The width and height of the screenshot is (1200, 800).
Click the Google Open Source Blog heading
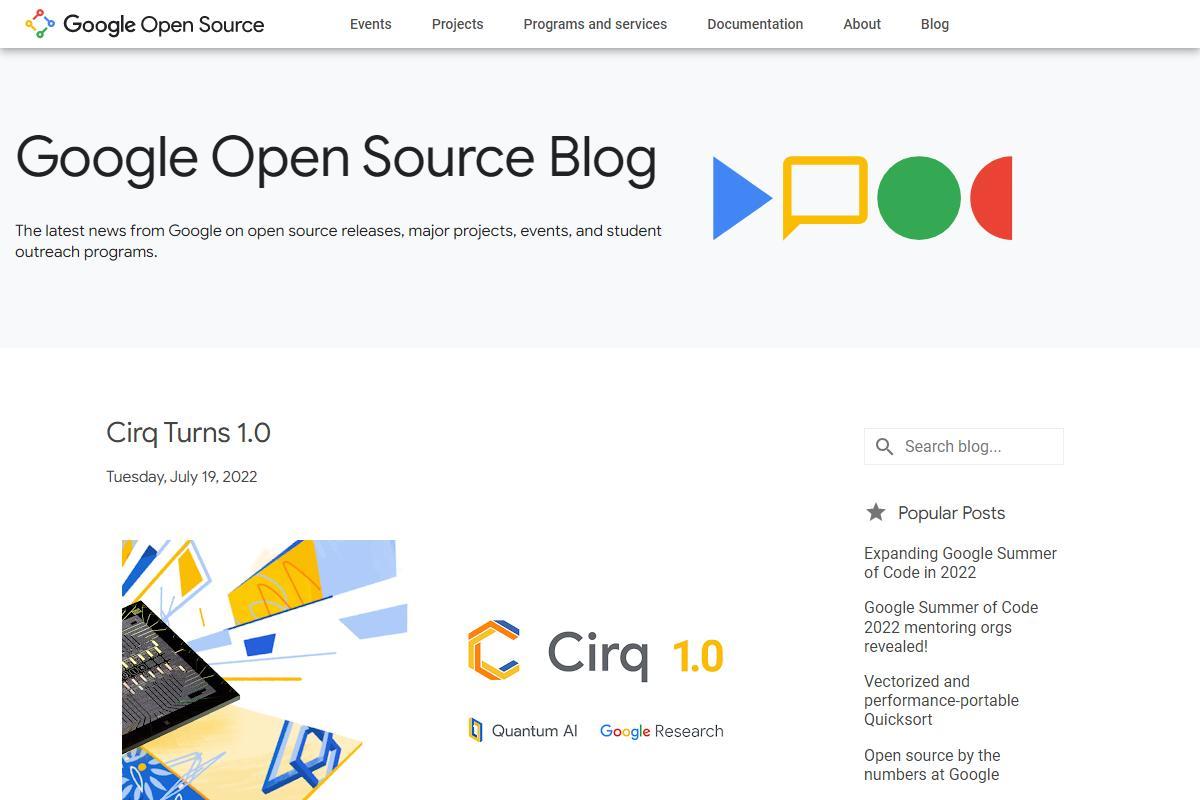point(336,160)
